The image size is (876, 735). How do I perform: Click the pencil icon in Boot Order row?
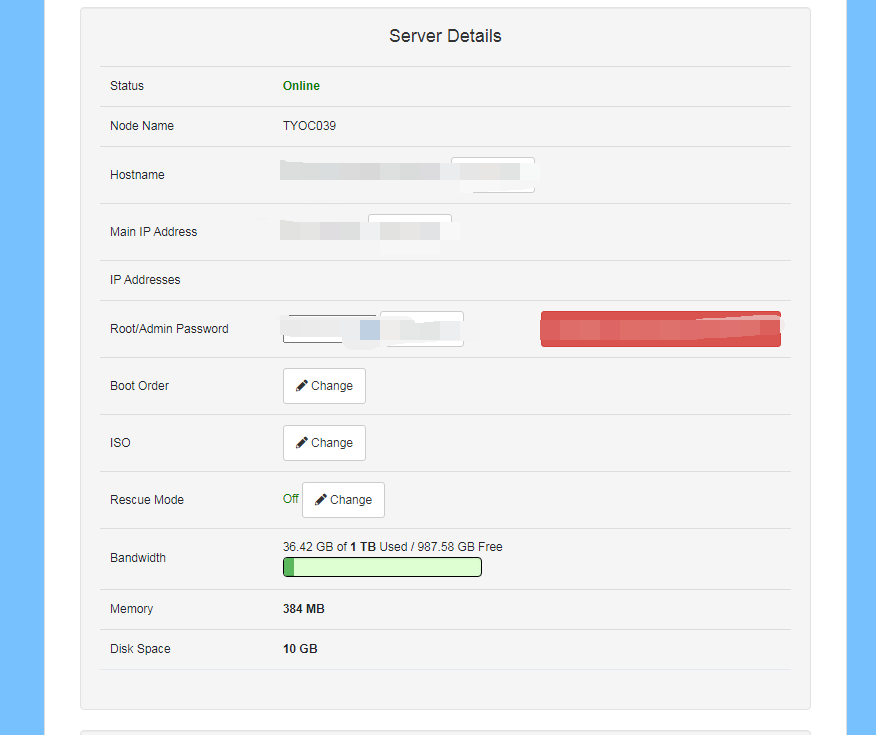[301, 386]
